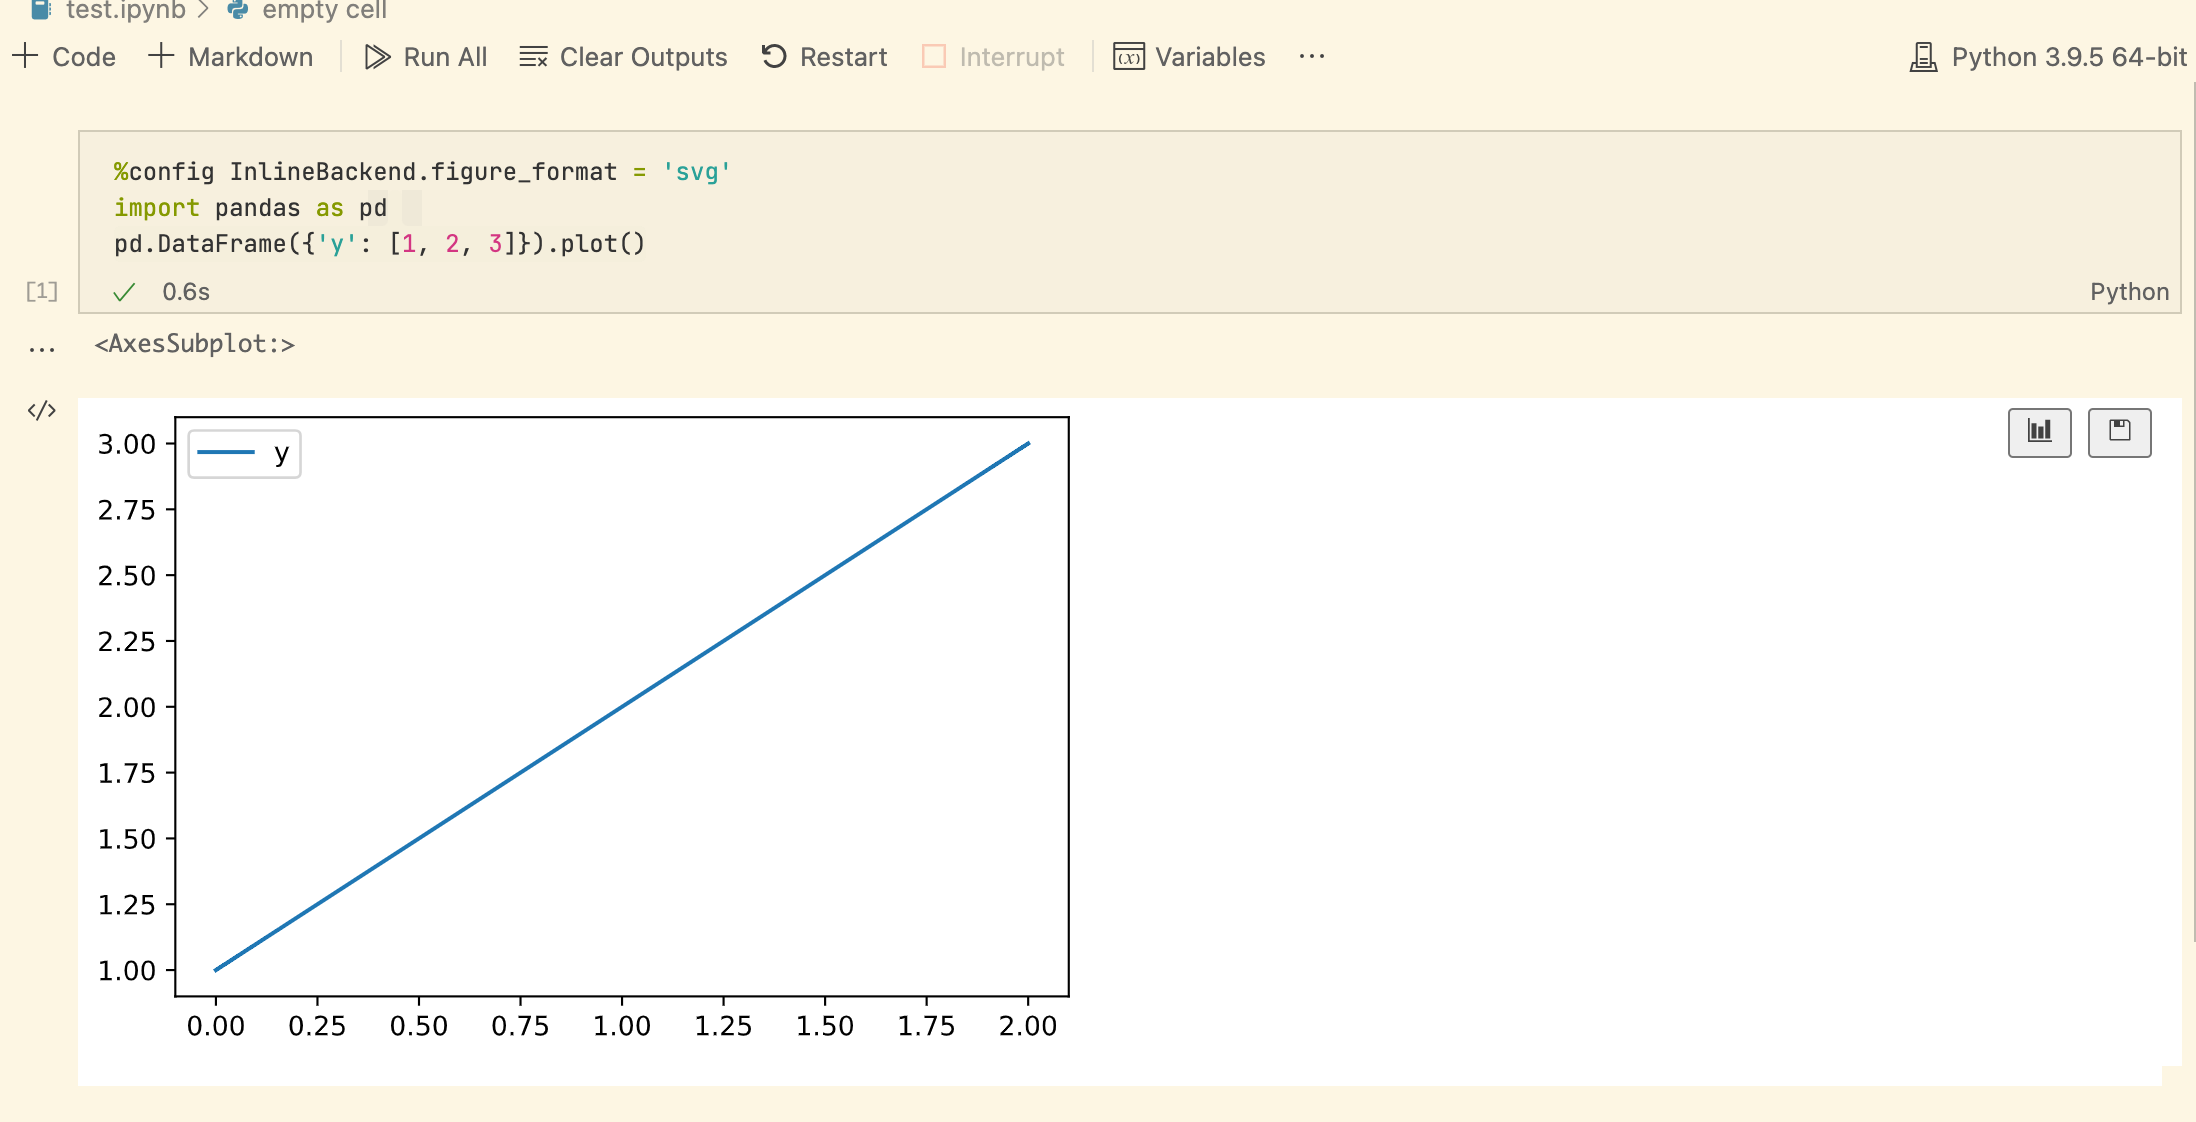Open the cell output ellipsis menu
2196x1122 pixels.
(42, 349)
